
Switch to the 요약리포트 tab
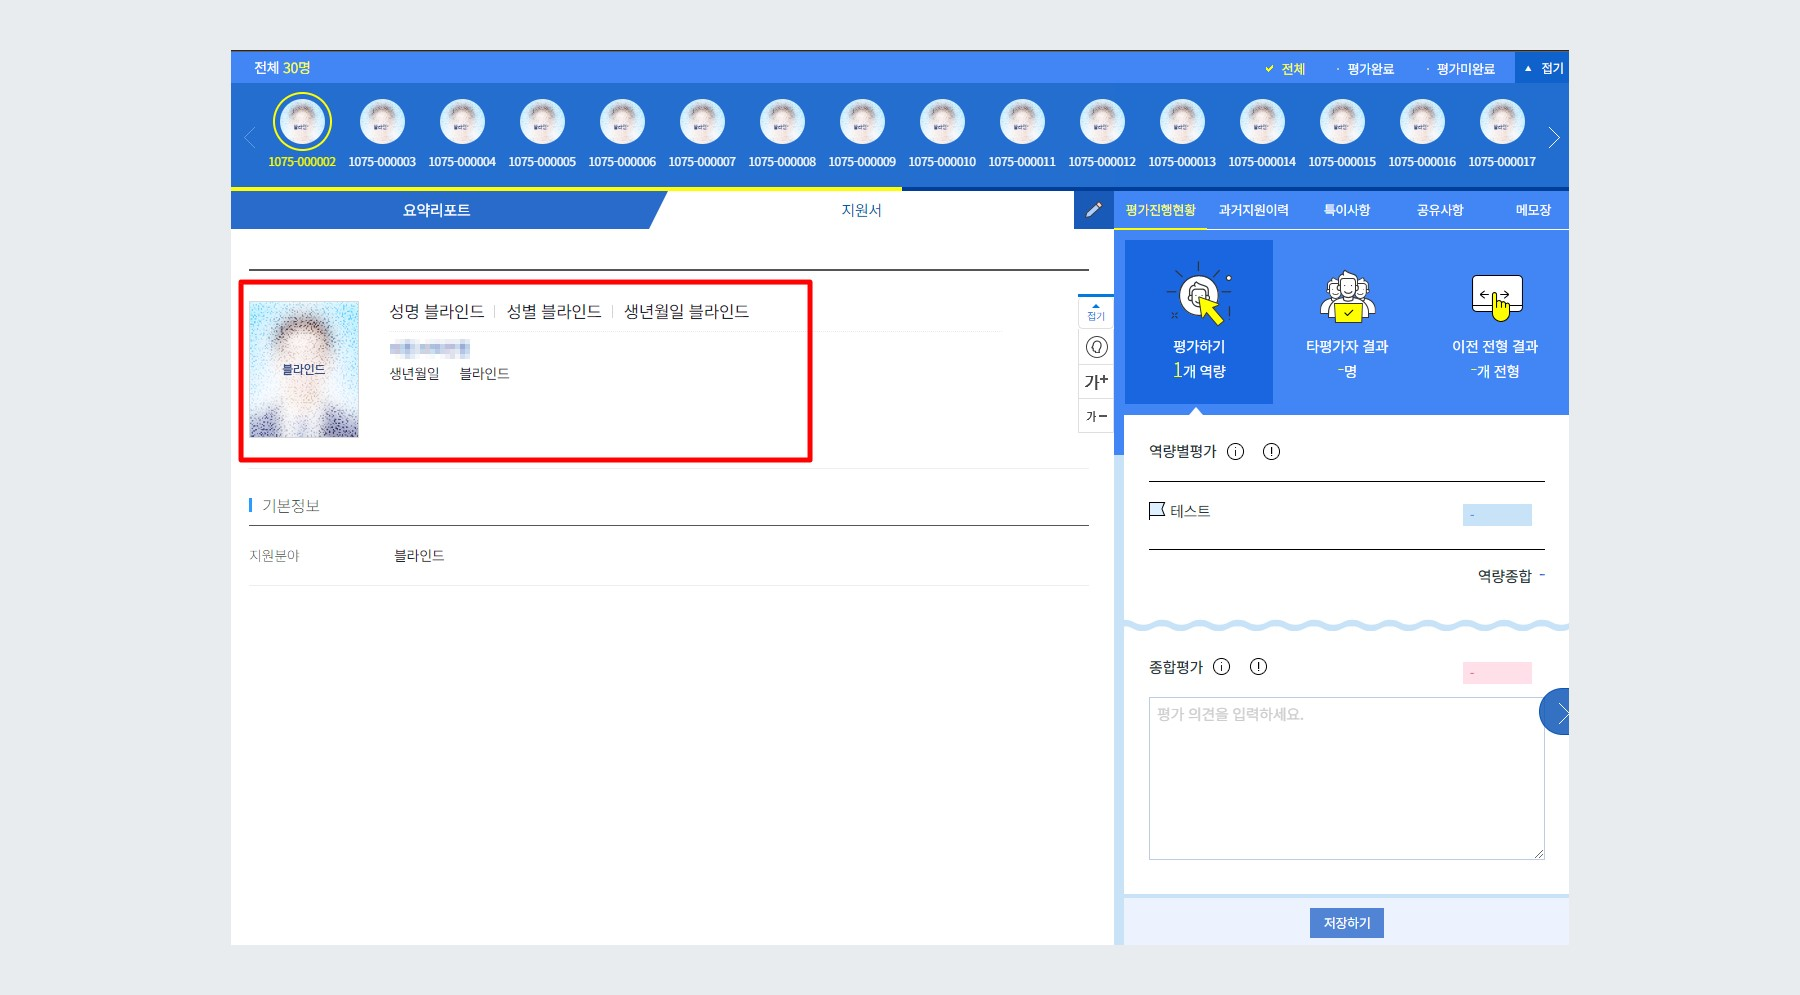(437, 210)
